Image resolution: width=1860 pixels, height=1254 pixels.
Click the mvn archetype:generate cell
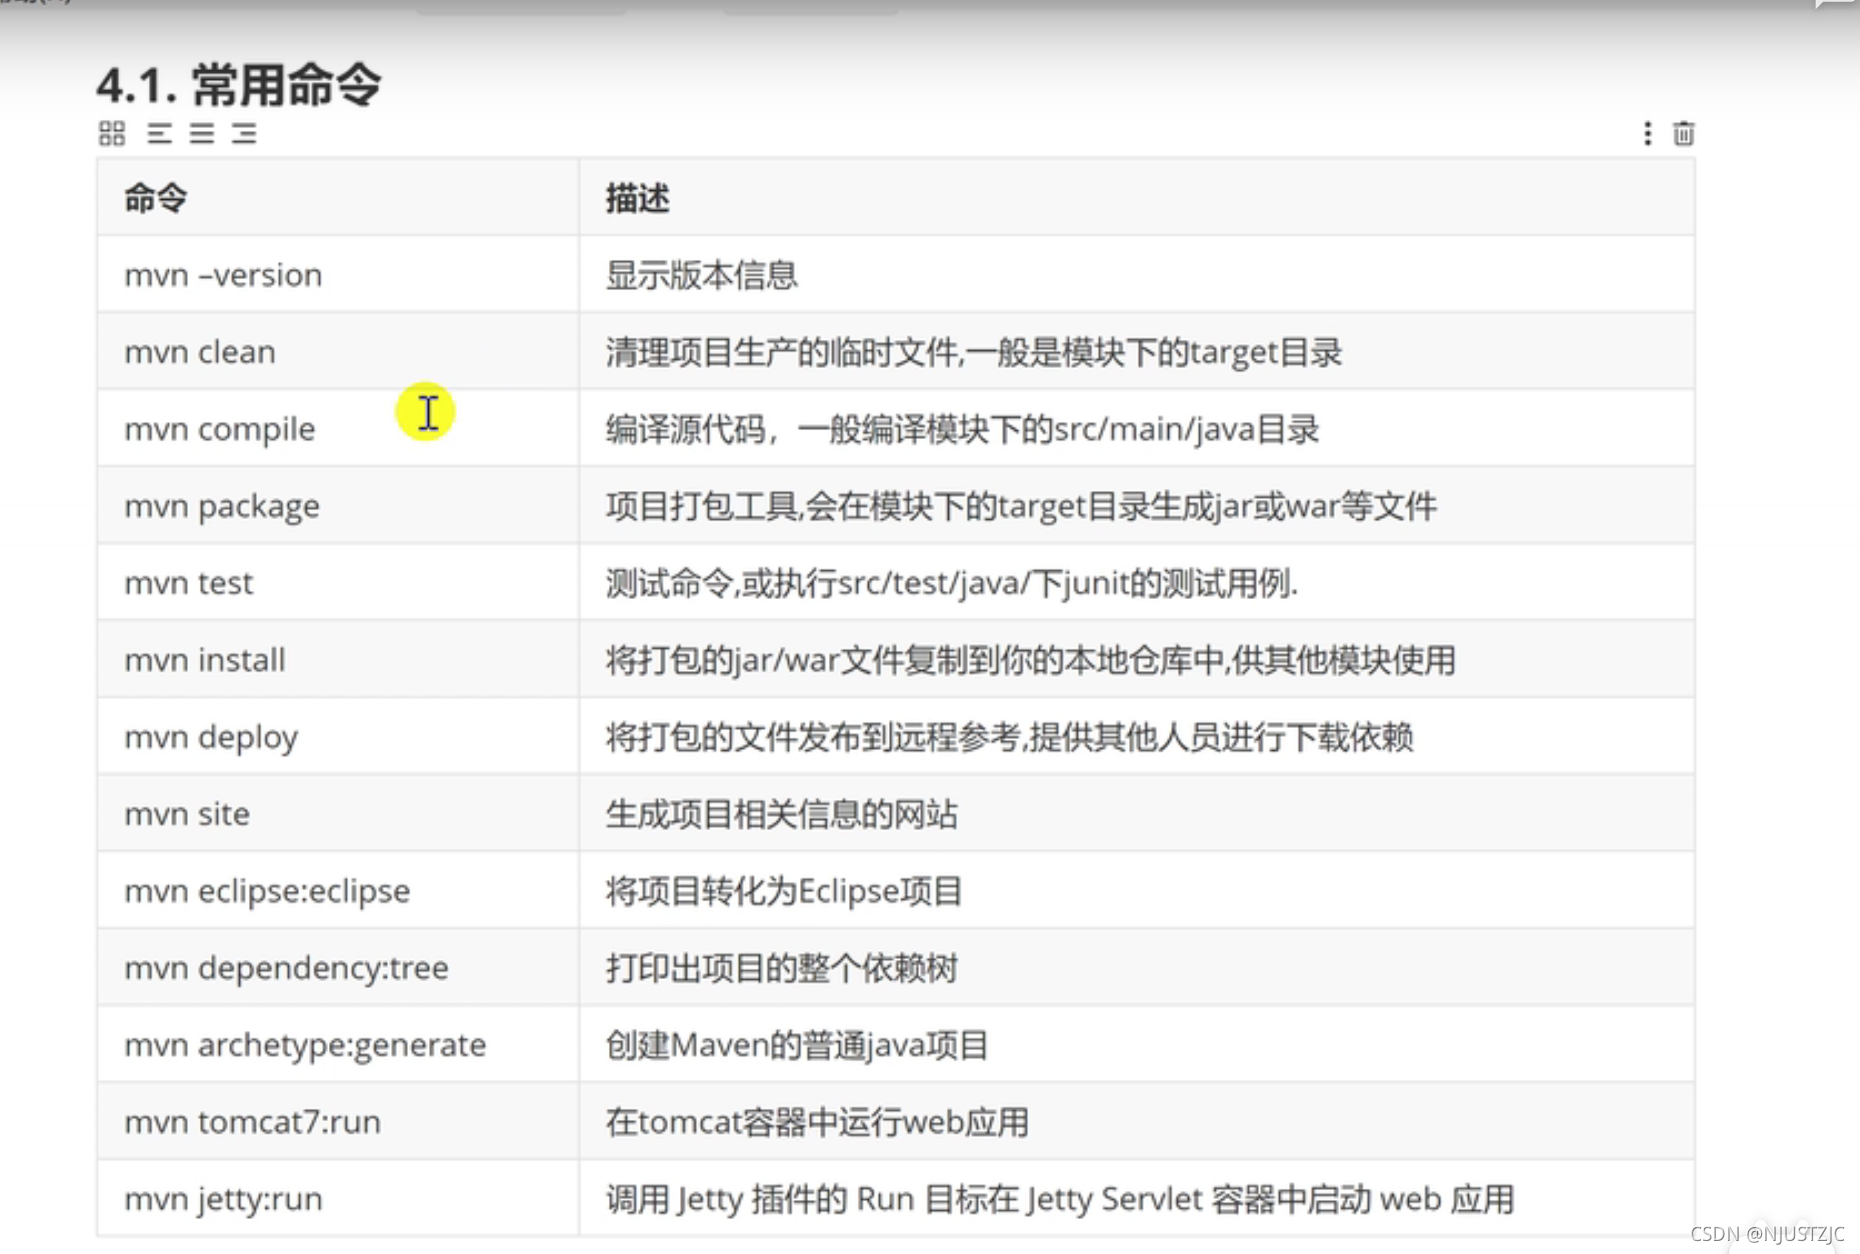(338, 1044)
